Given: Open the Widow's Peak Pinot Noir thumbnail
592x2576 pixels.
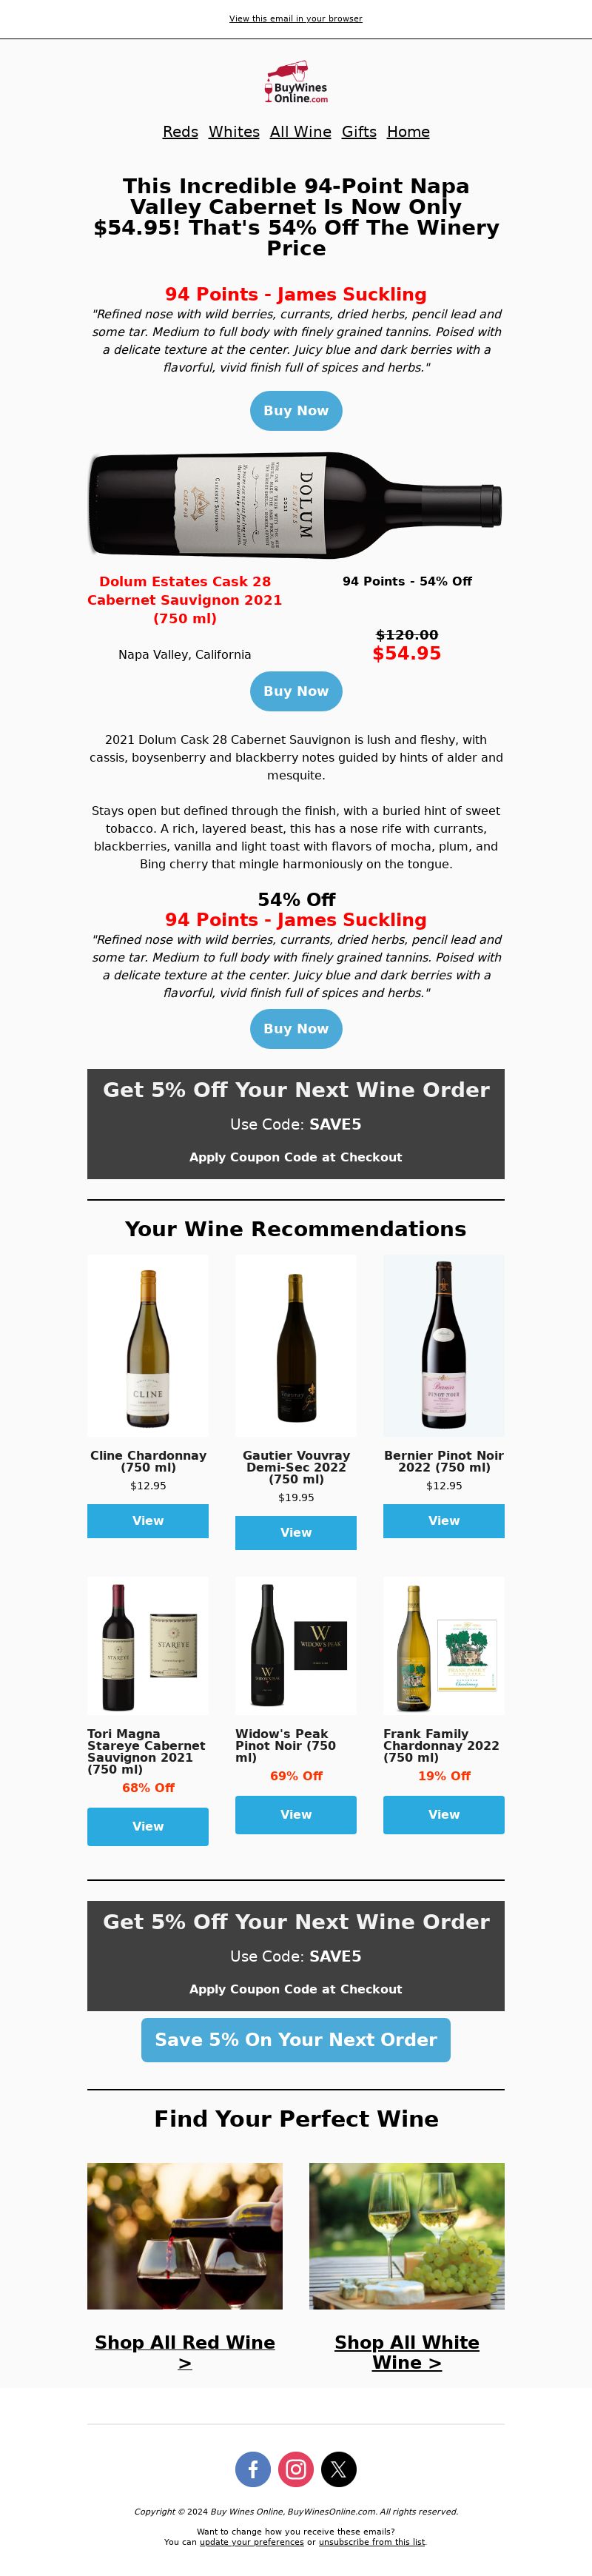Looking at the screenshot, I should point(296,1646).
